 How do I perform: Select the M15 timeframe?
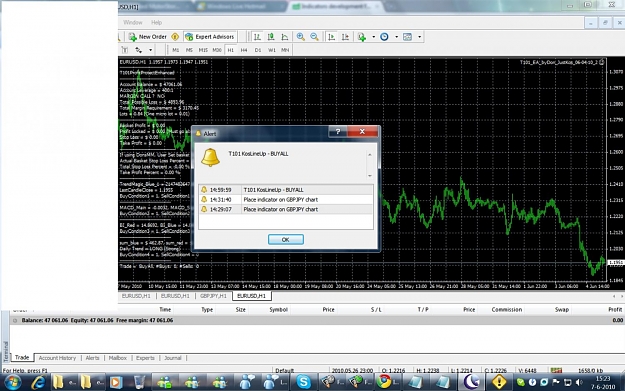203,50
